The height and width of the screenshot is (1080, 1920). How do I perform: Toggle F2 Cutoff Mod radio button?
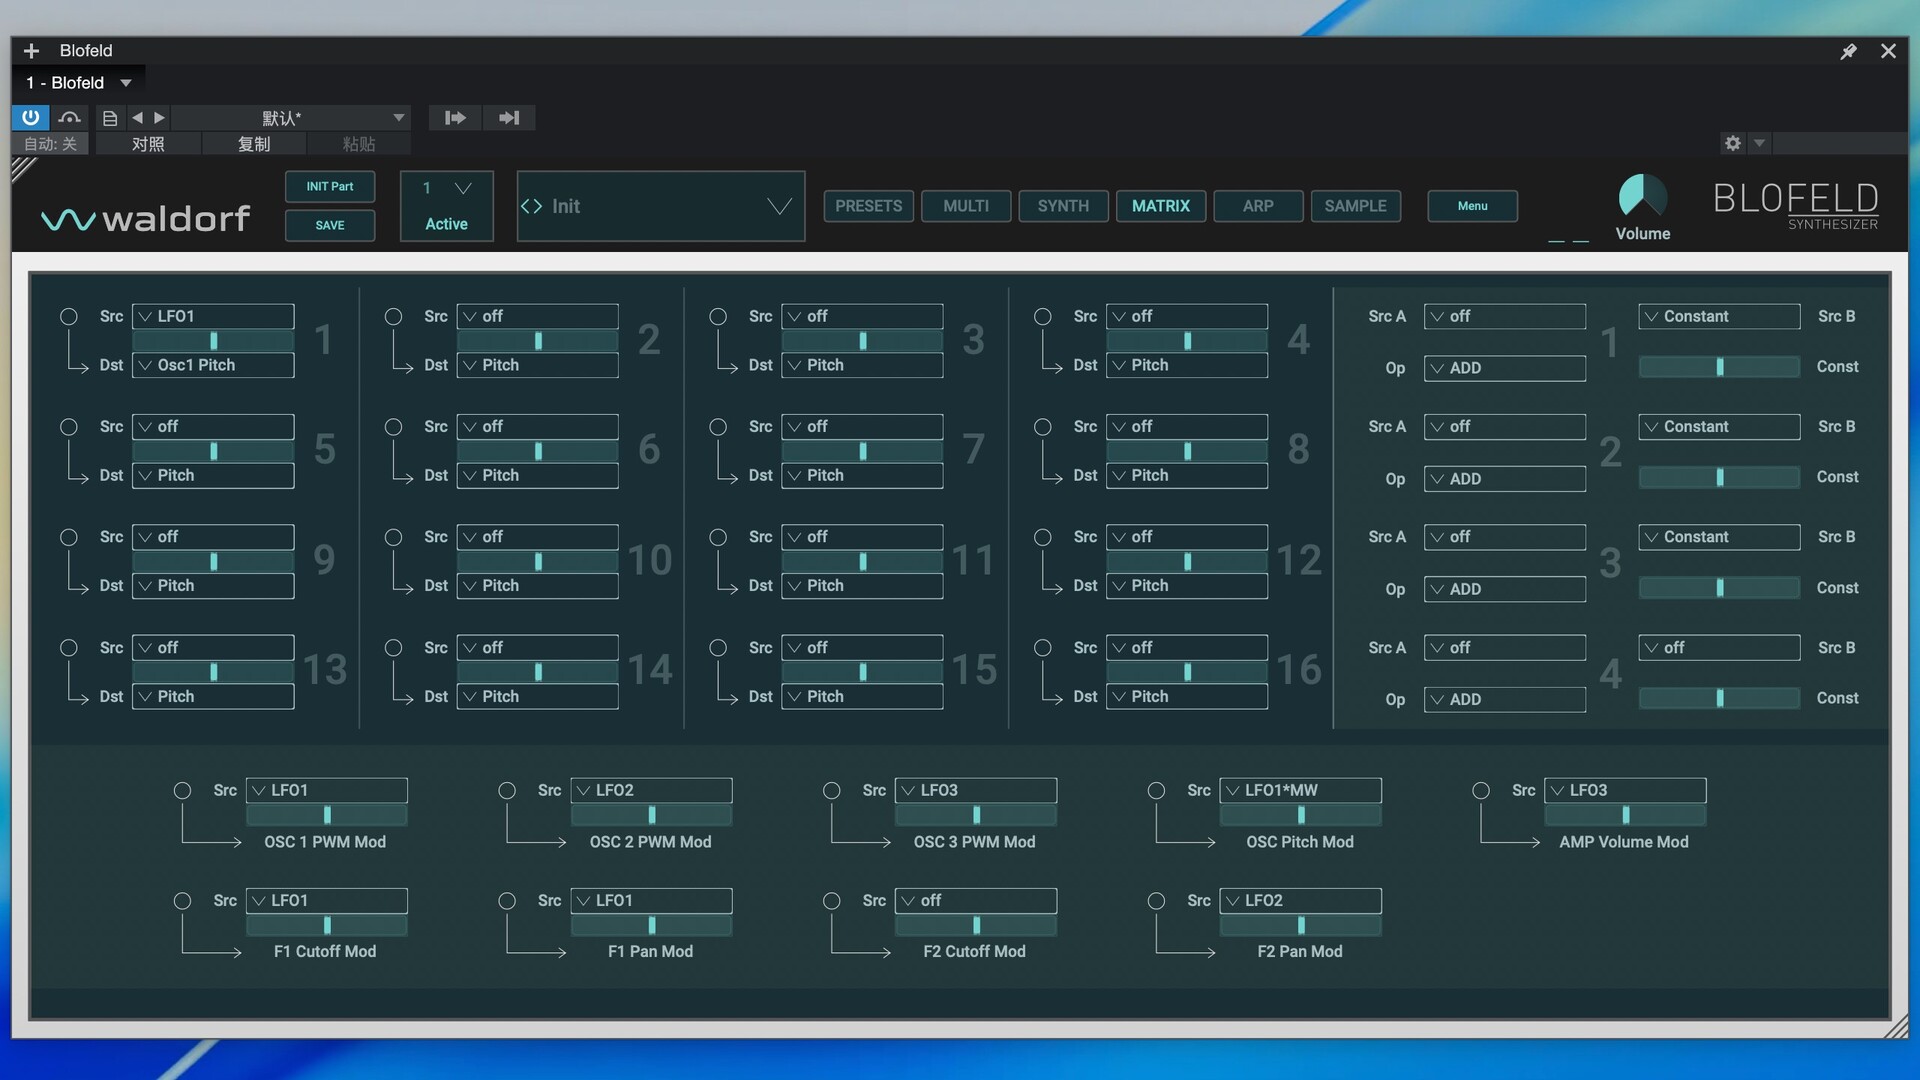point(832,901)
